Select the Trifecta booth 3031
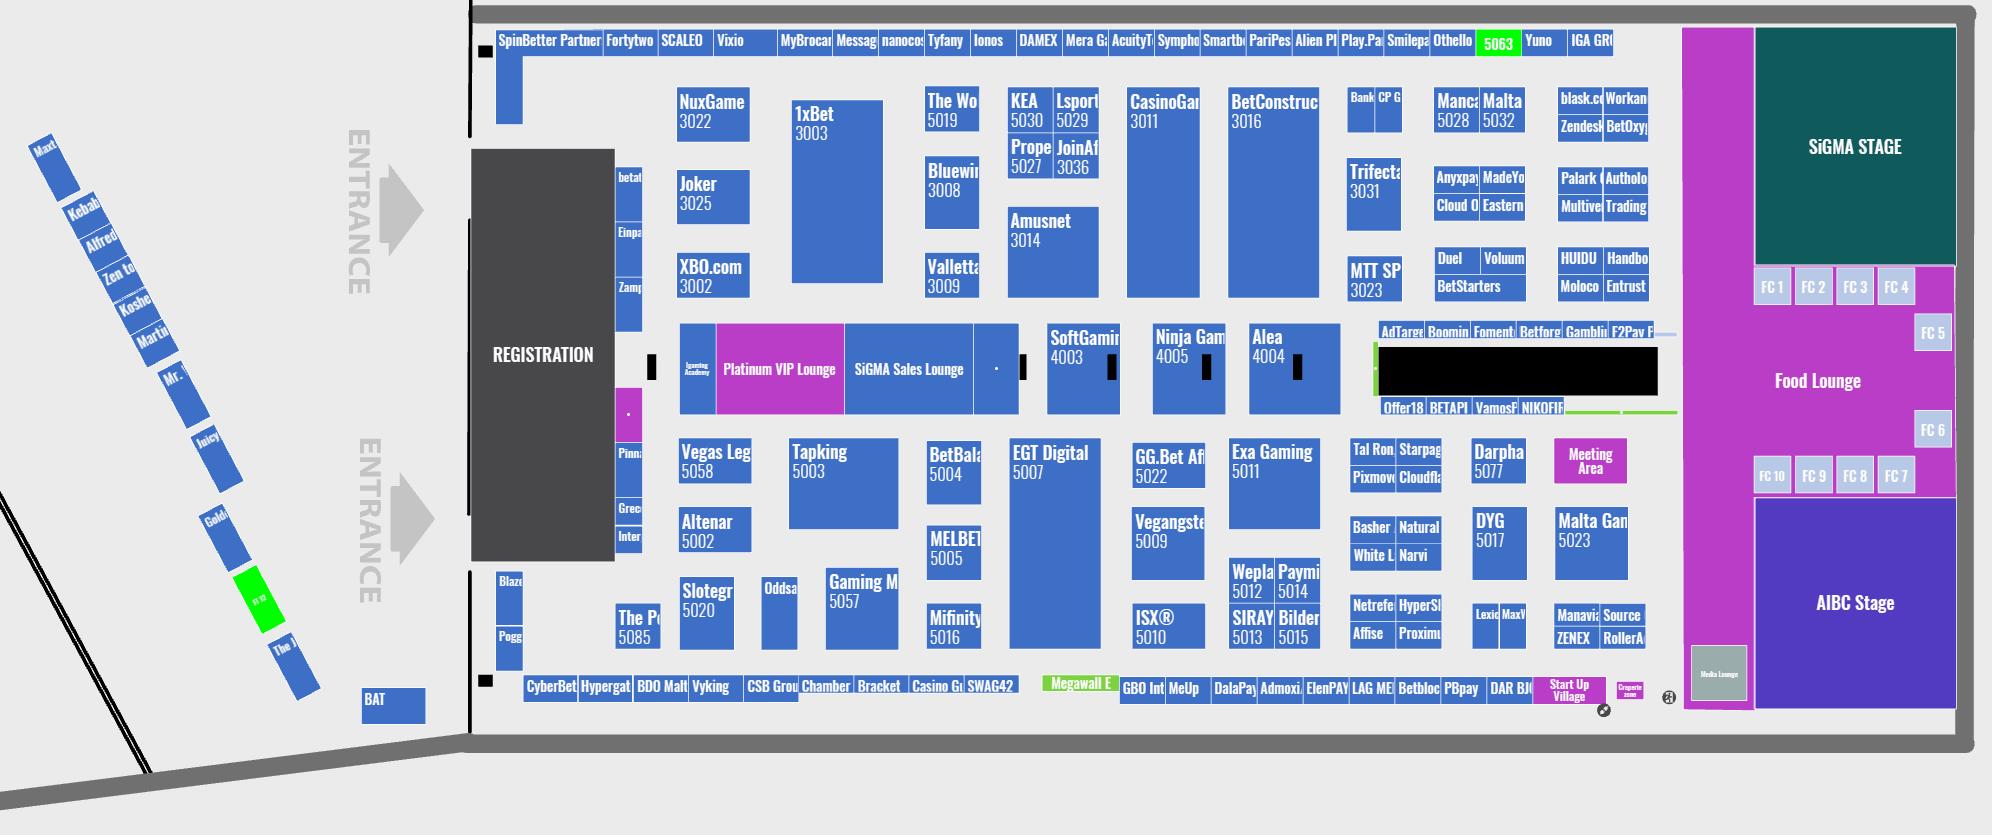This screenshot has height=835, width=1992. coord(1374,194)
